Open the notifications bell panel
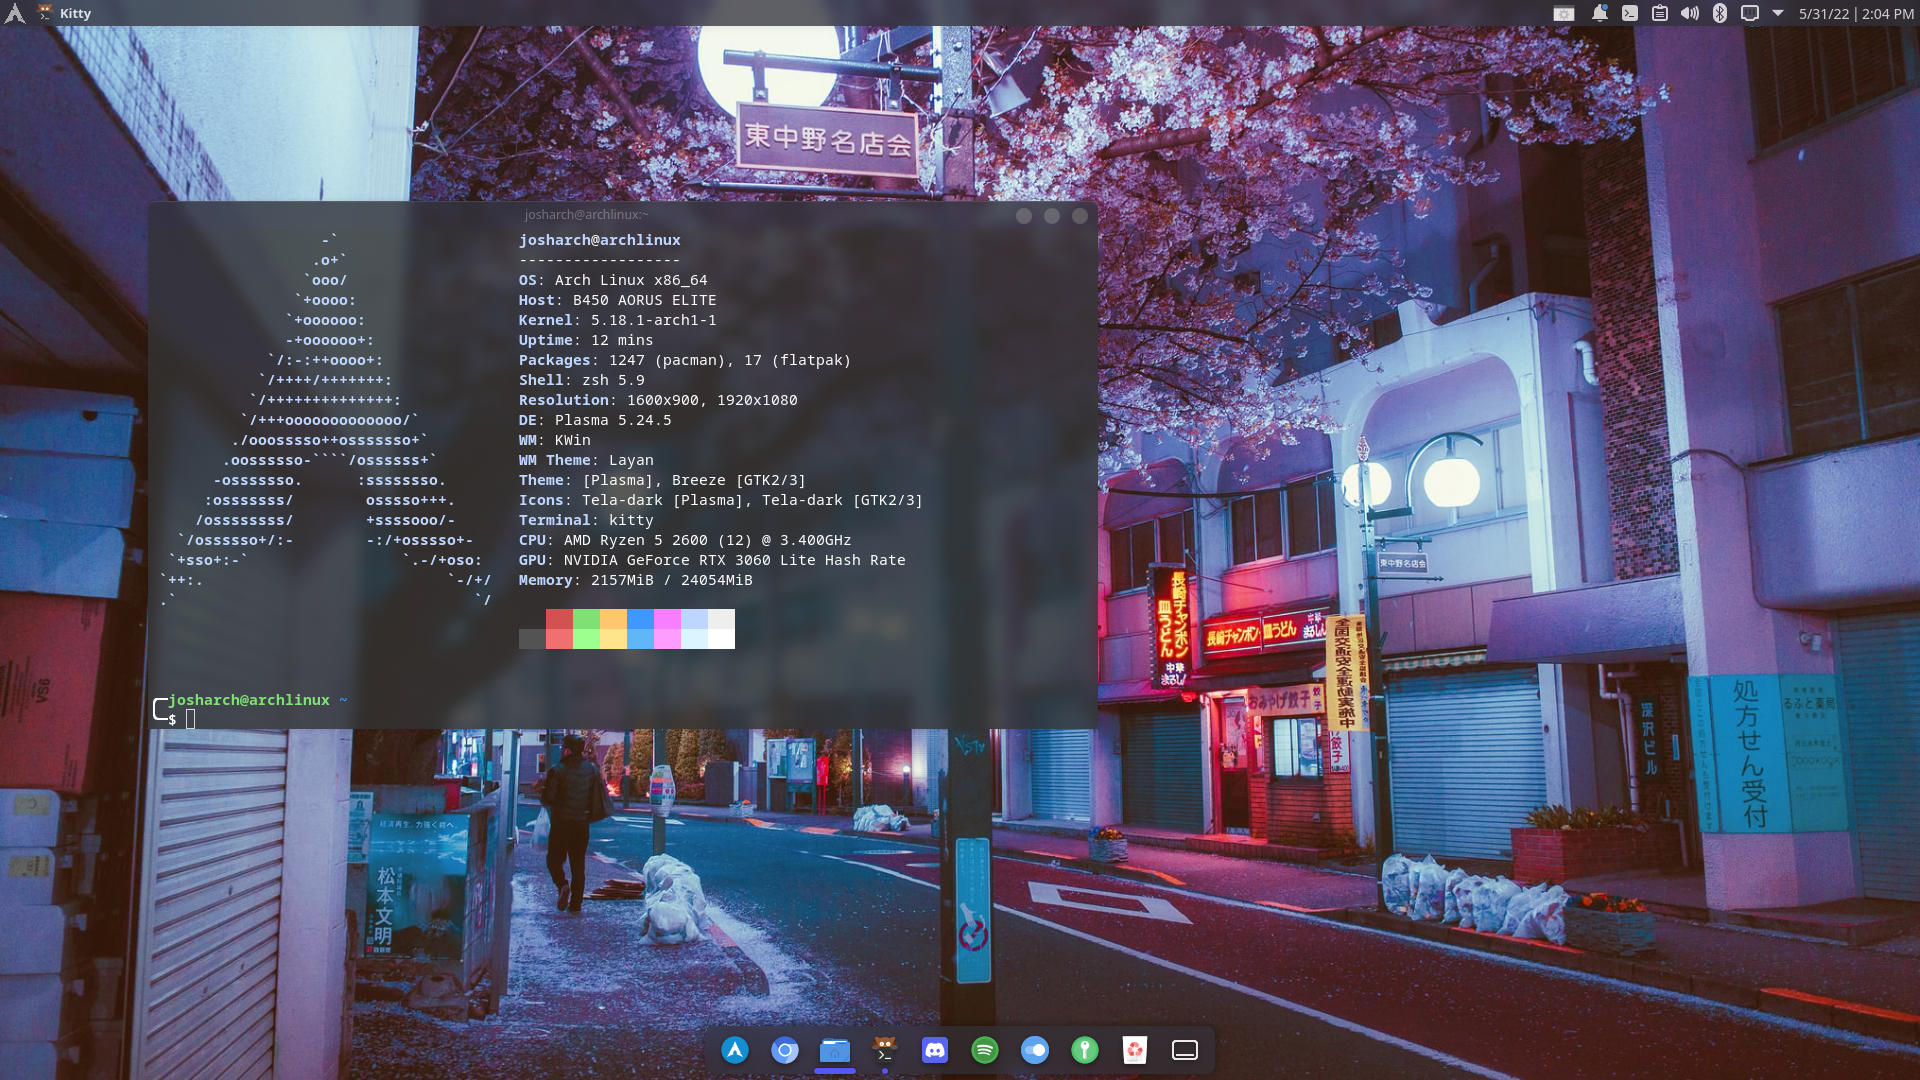 pos(1599,13)
